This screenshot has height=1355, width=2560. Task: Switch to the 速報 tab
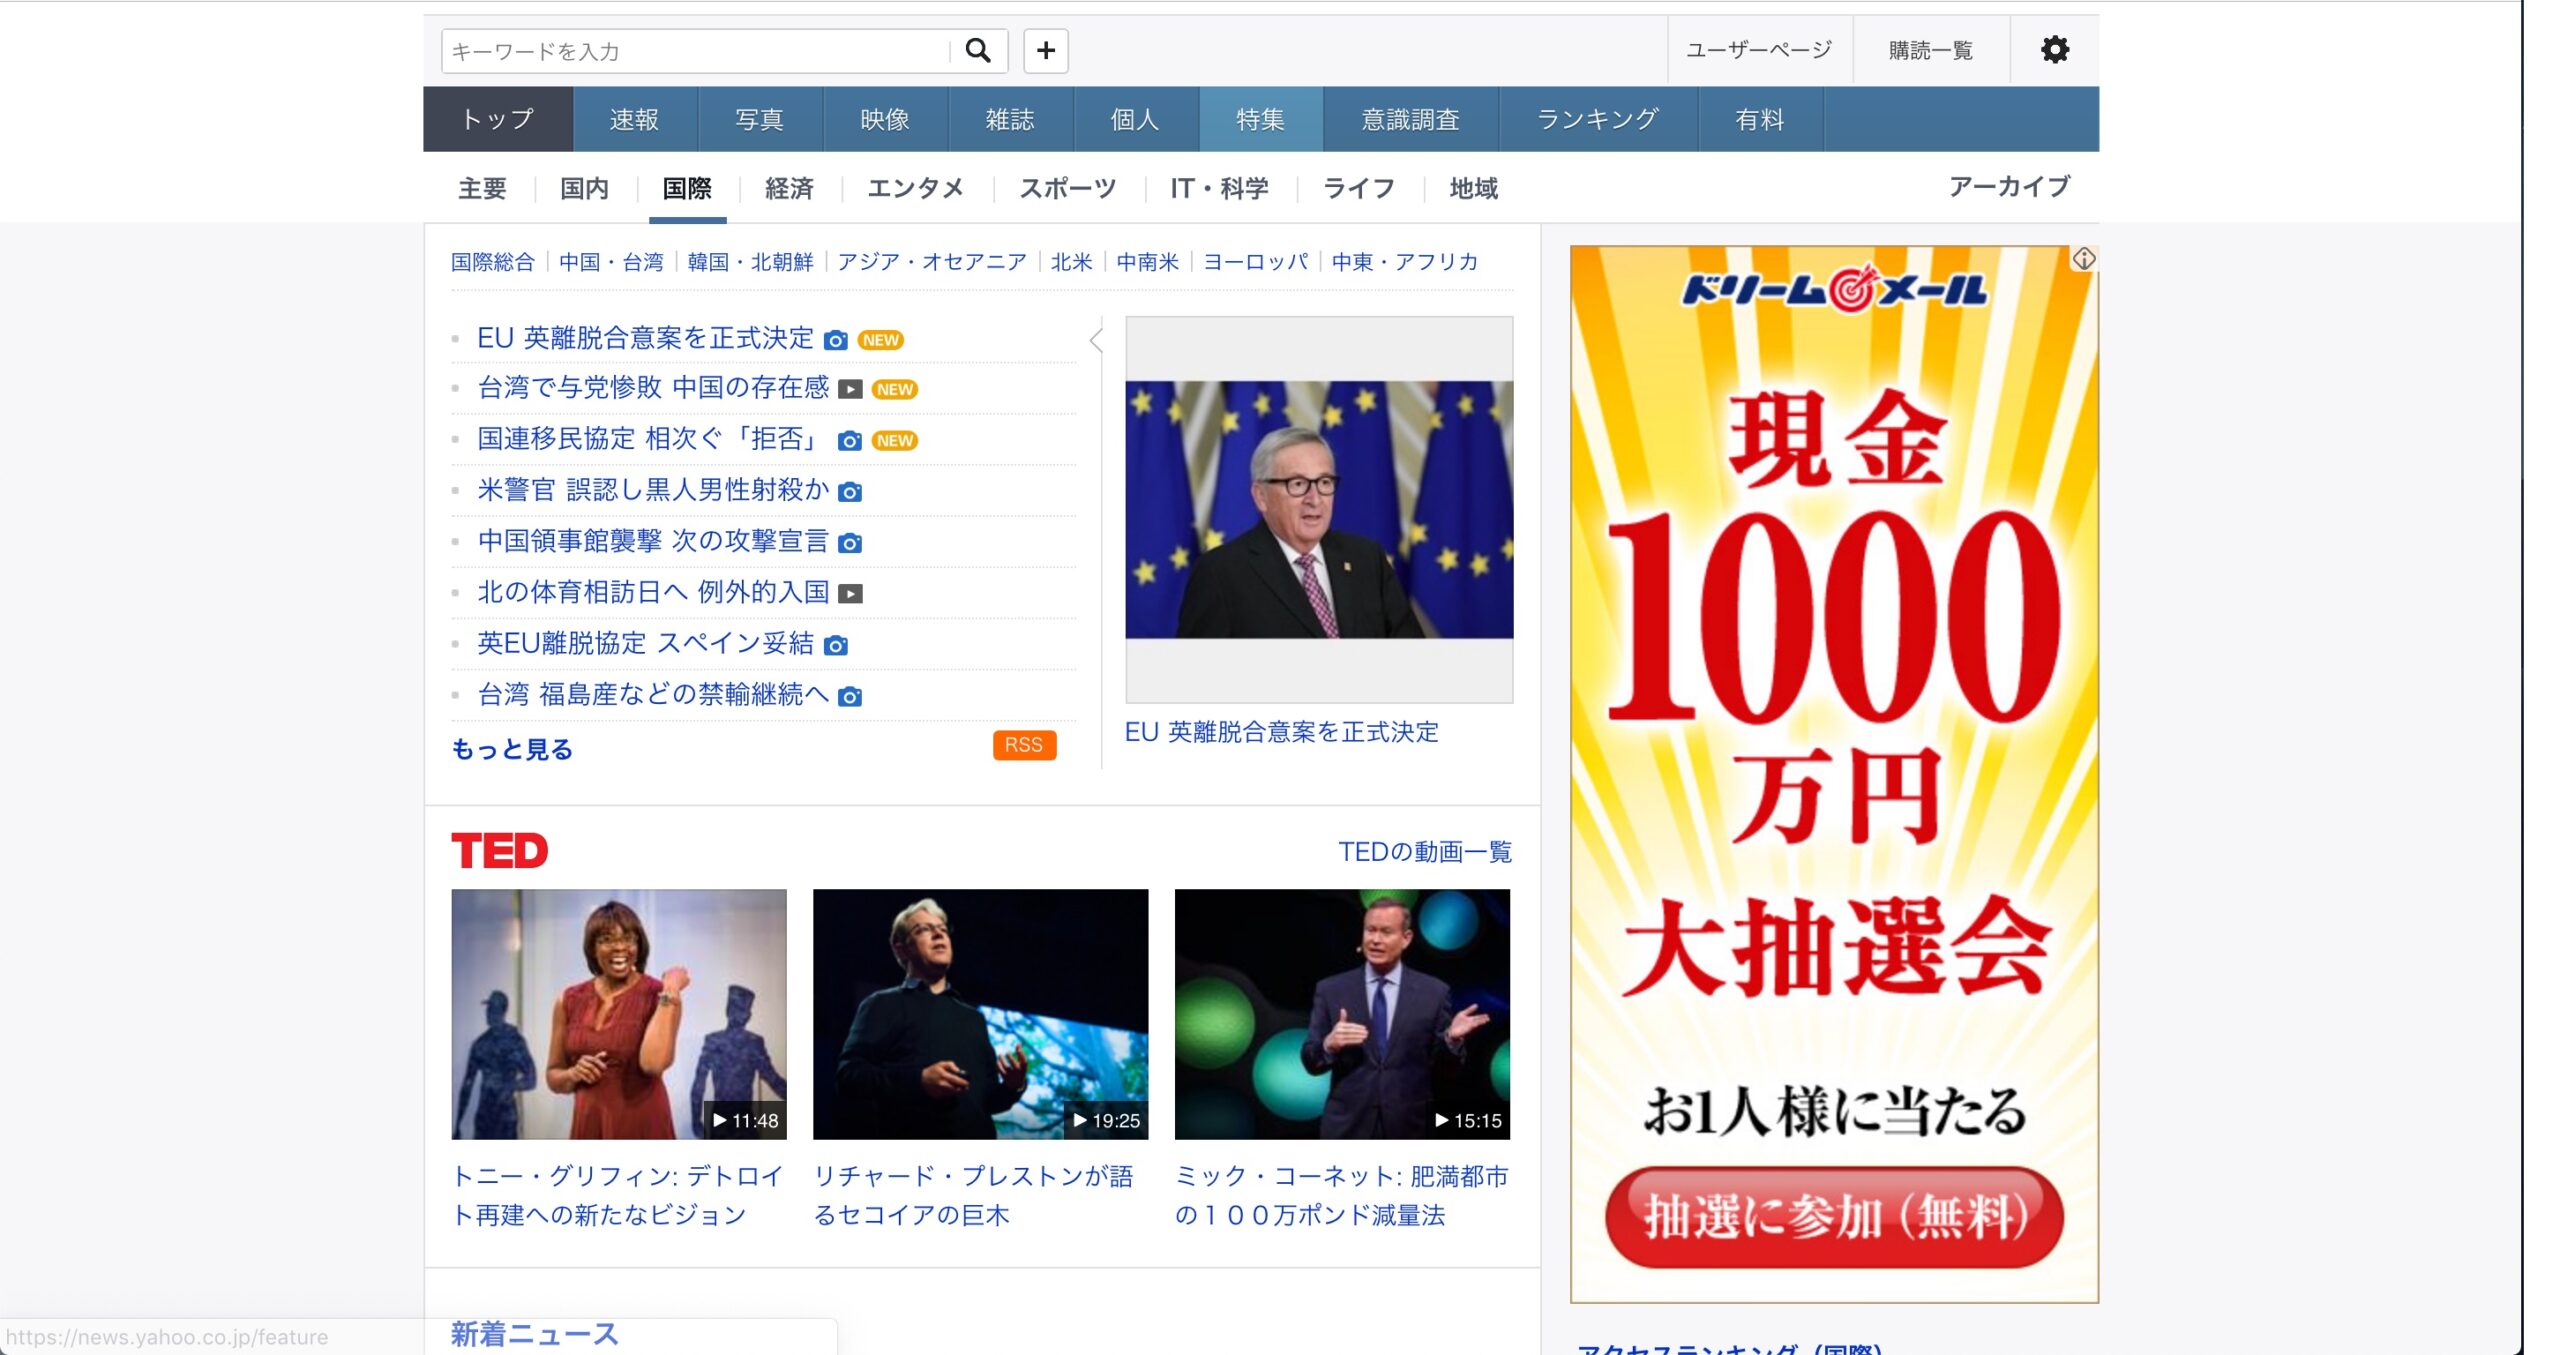pyautogui.click(x=634, y=120)
